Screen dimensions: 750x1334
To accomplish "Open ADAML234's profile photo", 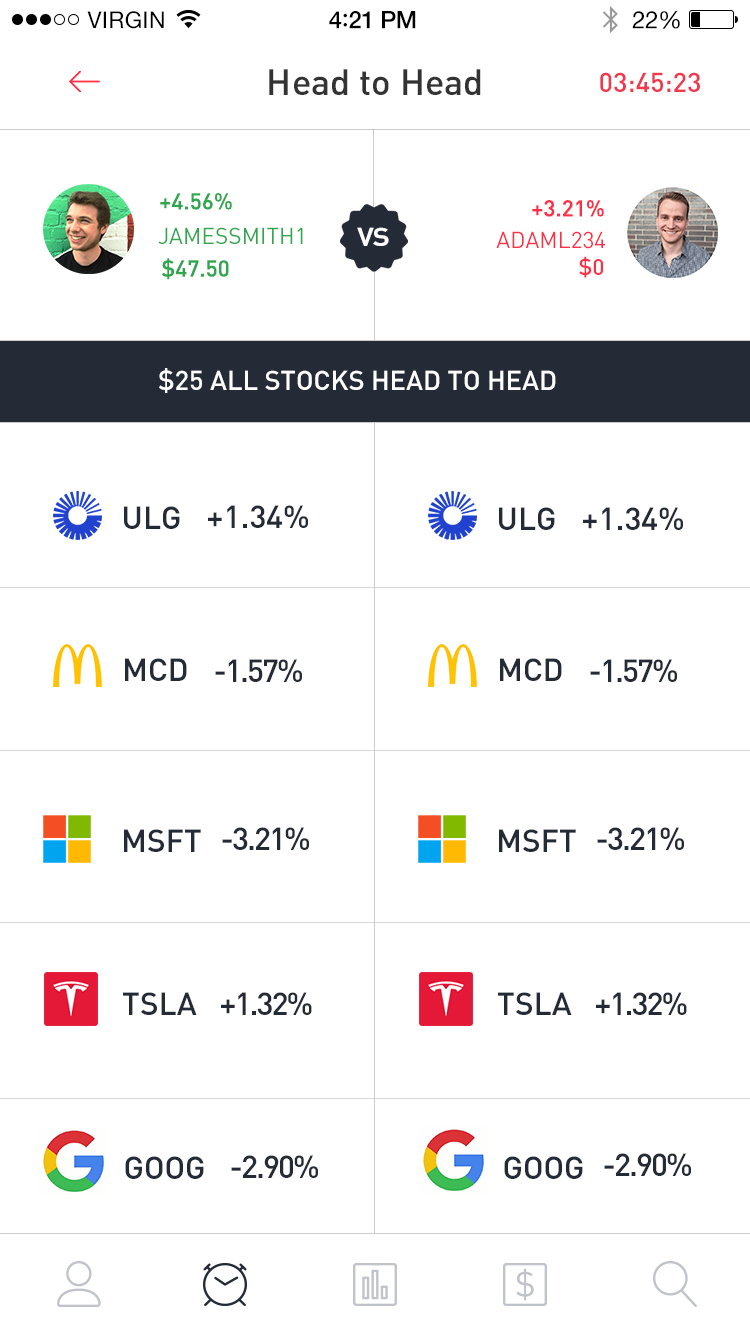I will click(672, 233).
